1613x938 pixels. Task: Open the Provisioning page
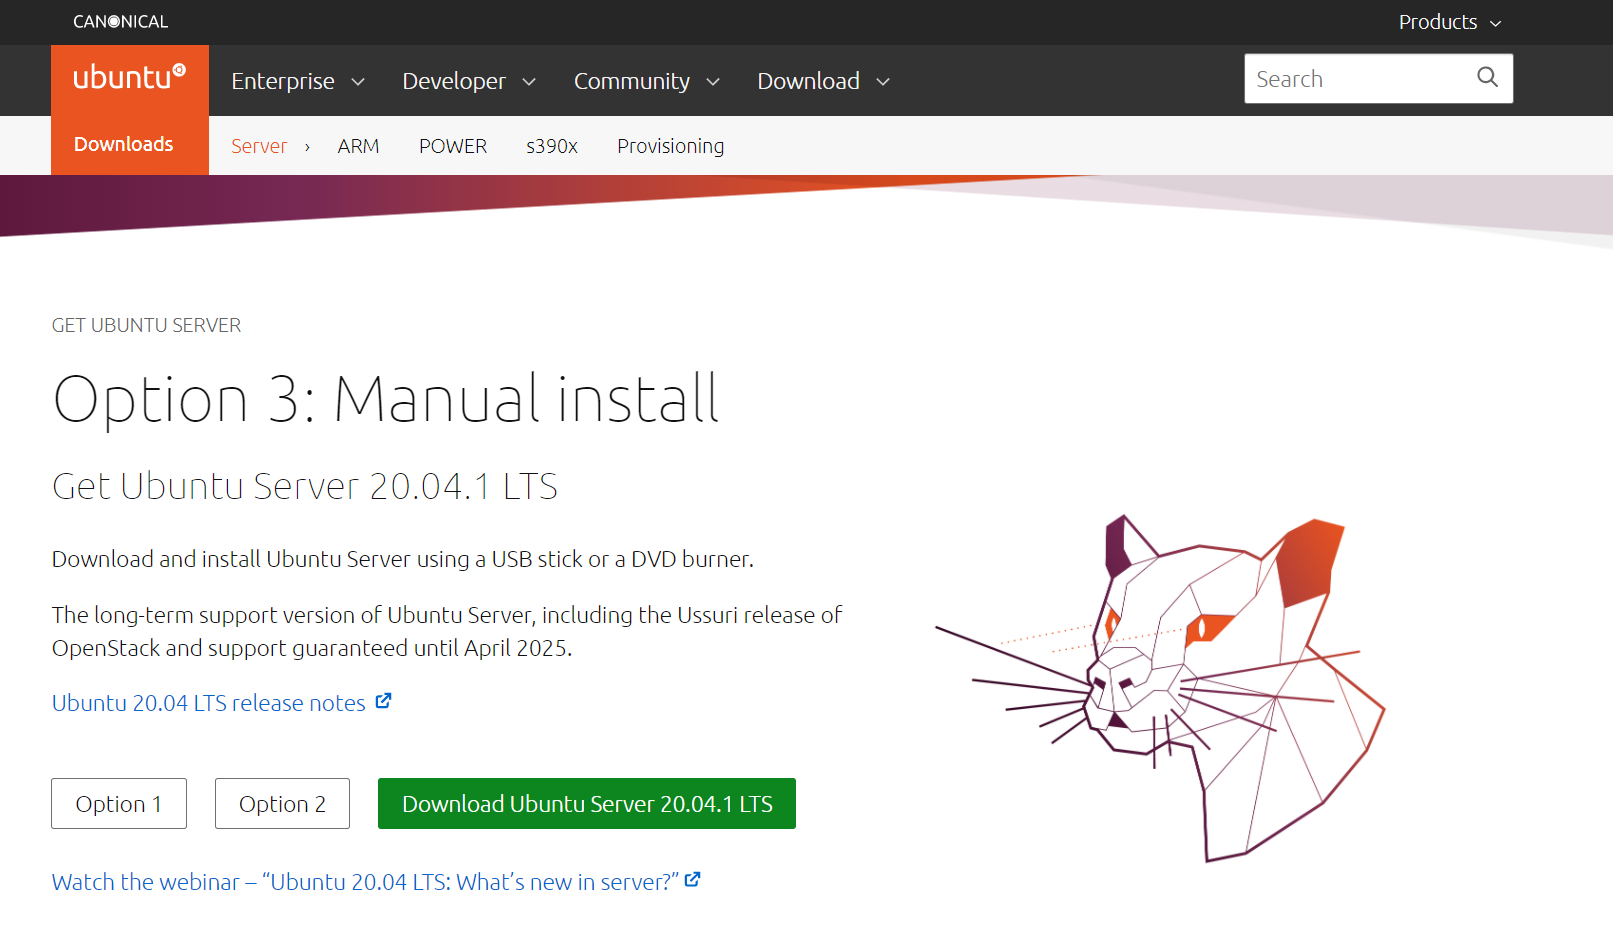[x=670, y=146]
